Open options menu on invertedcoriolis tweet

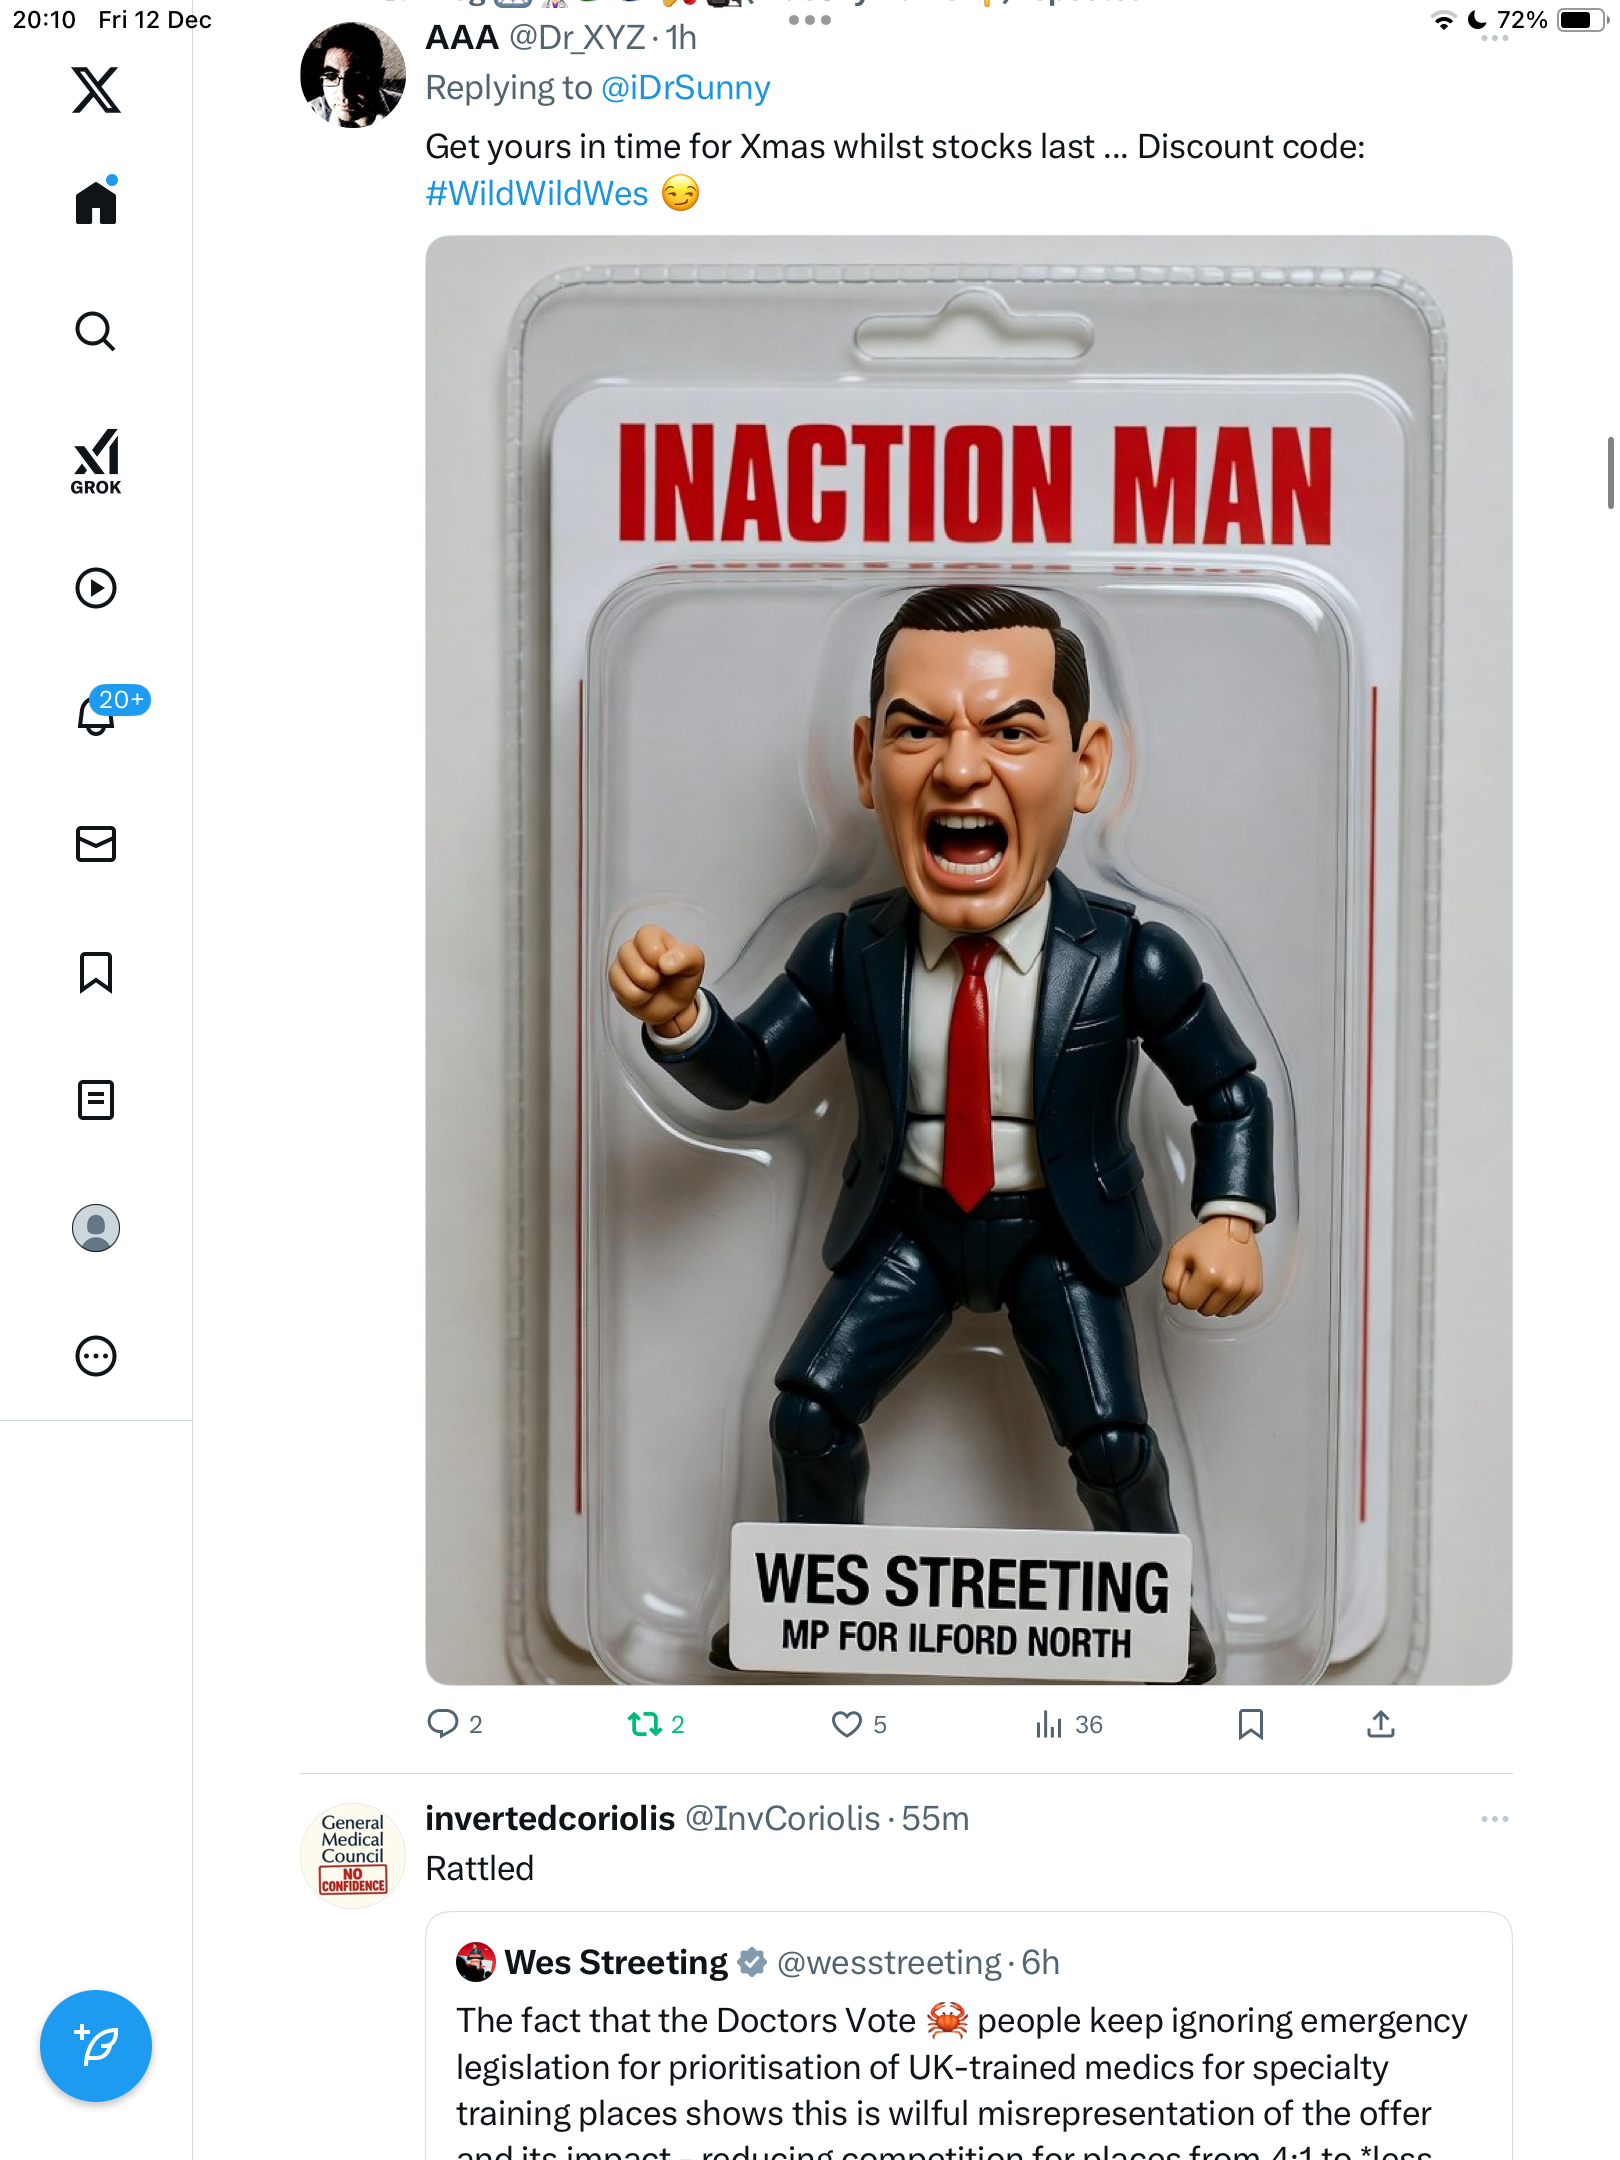[x=1494, y=1819]
